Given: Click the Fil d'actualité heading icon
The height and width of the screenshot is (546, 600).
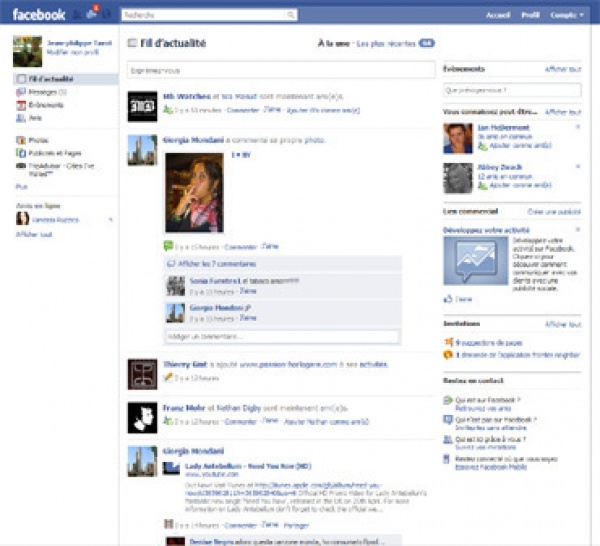Looking at the screenshot, I should [x=132, y=43].
